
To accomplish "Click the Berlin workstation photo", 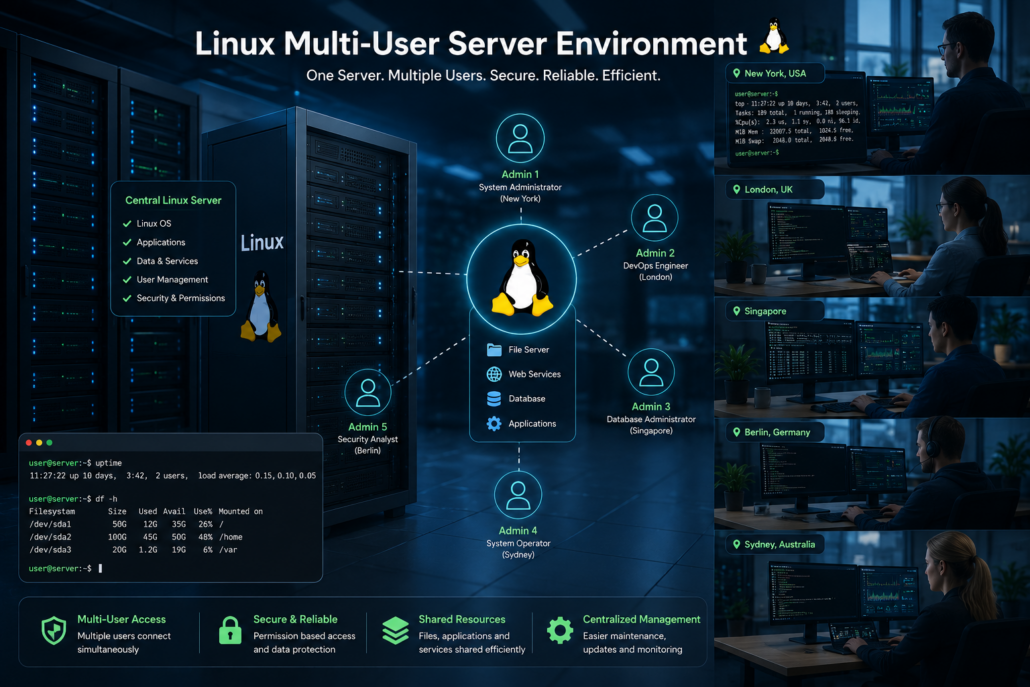I will [x=872, y=474].
